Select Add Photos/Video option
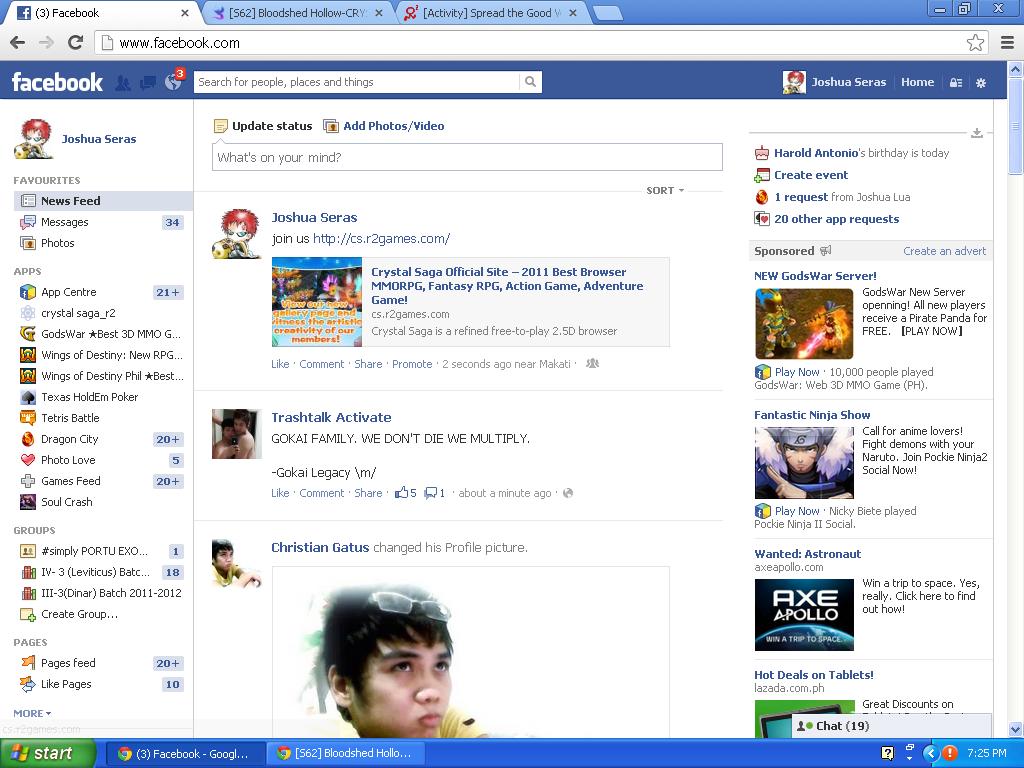This screenshot has width=1024, height=768. (x=393, y=126)
